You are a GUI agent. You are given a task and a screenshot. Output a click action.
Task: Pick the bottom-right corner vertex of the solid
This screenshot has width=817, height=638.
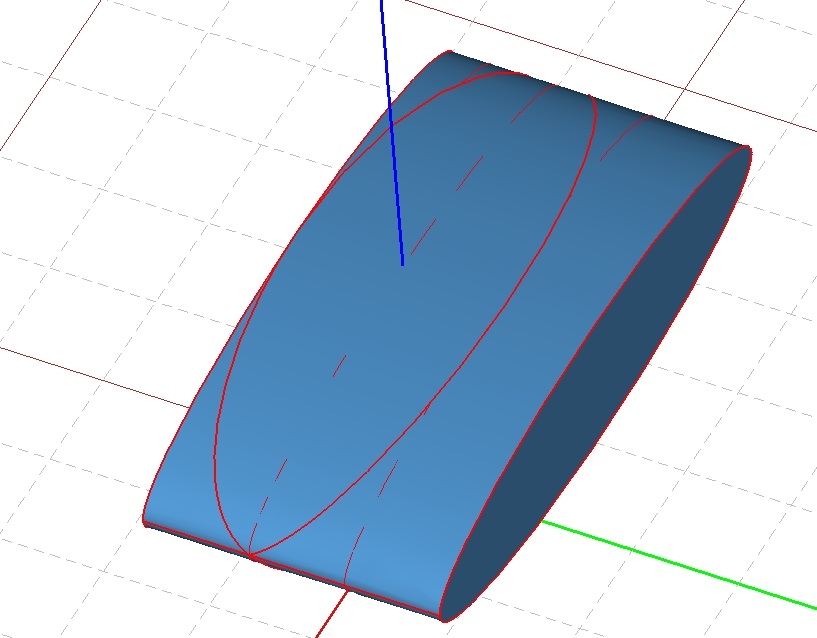click(x=442, y=618)
